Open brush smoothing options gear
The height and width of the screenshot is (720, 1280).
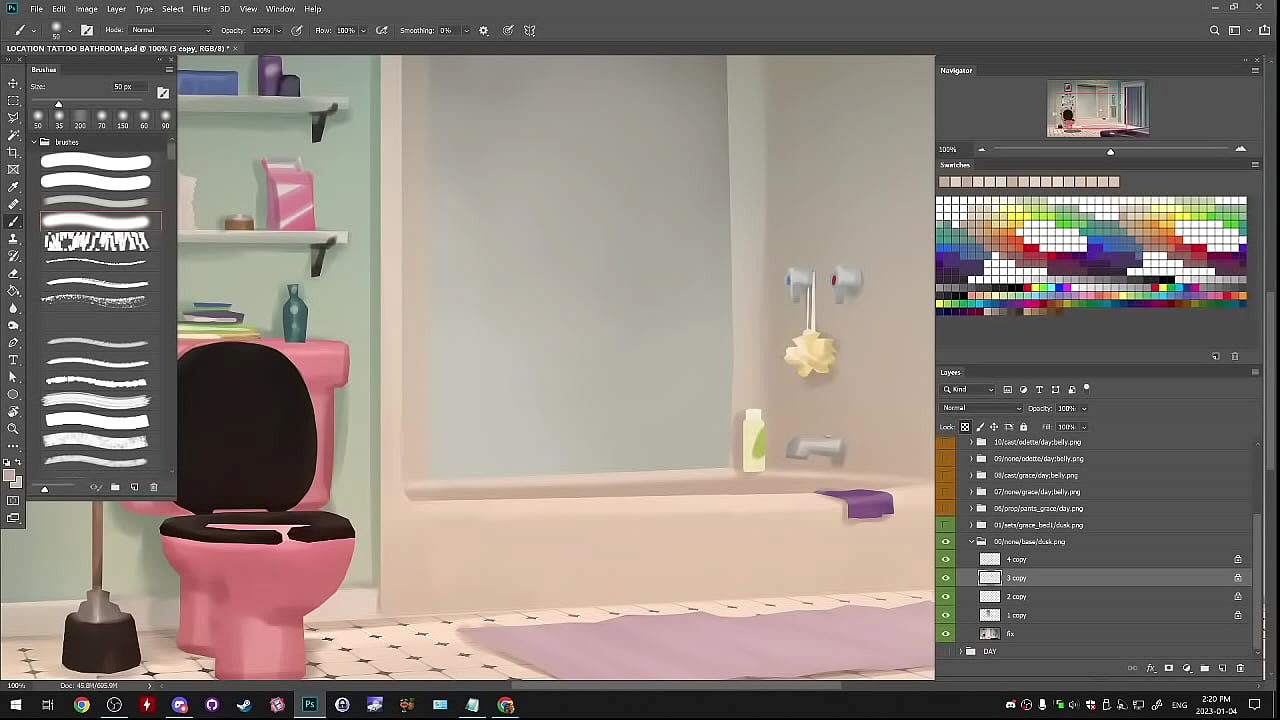pos(484,31)
